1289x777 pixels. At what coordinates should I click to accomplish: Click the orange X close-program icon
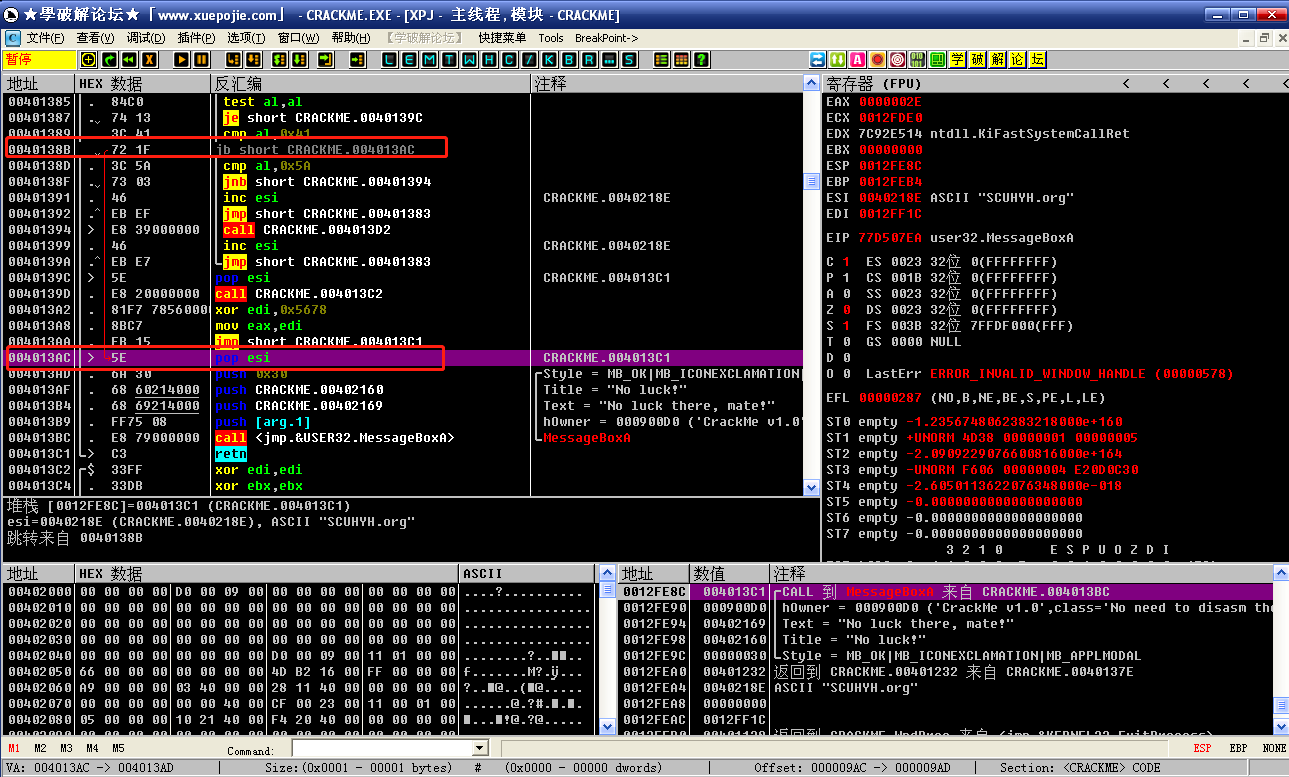(148, 60)
